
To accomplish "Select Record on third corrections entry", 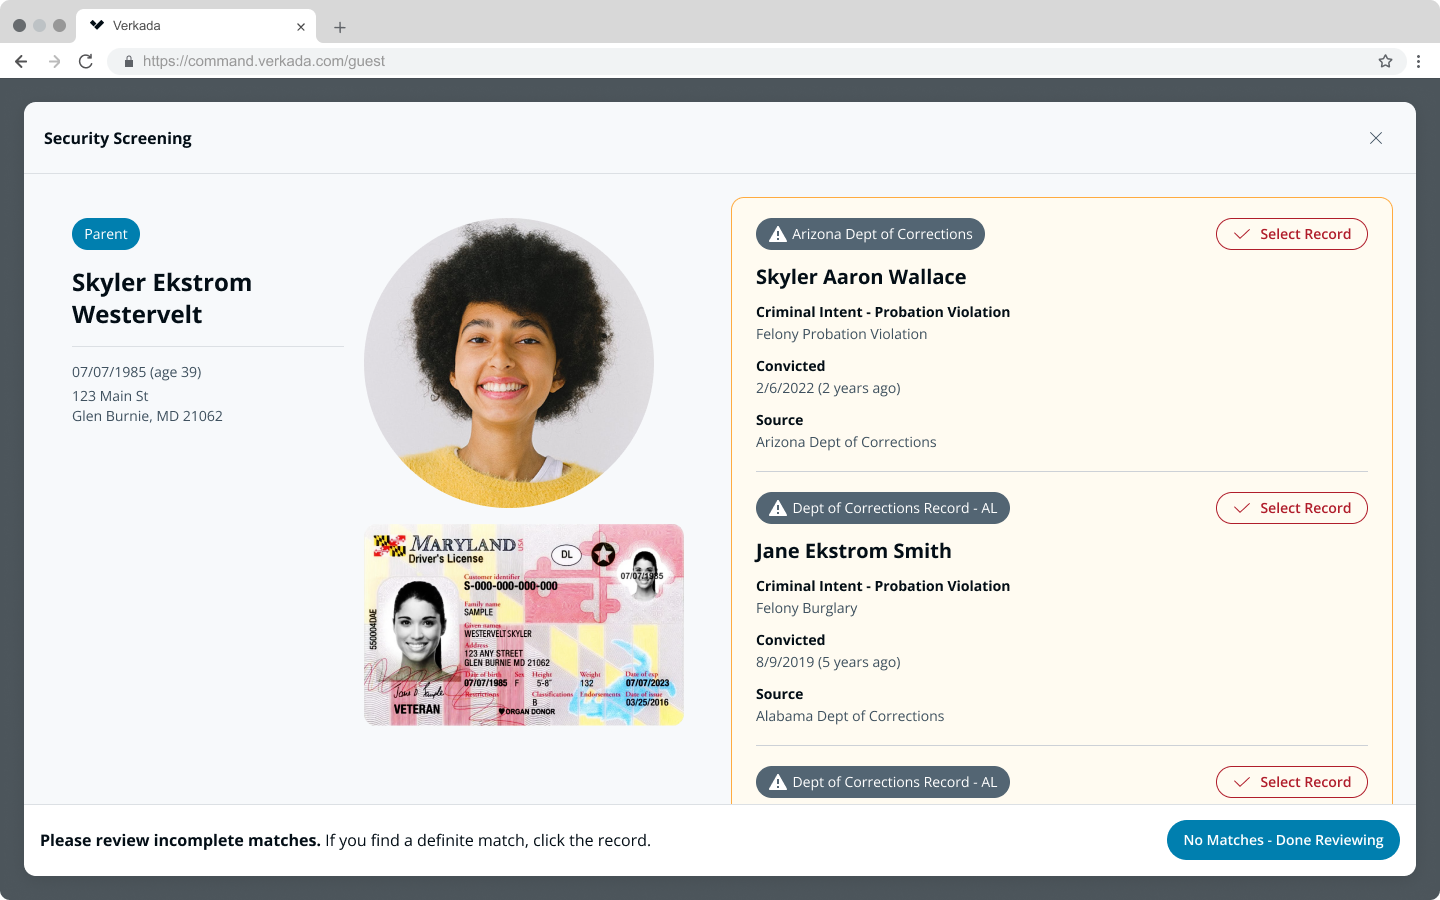I will pyautogui.click(x=1291, y=782).
